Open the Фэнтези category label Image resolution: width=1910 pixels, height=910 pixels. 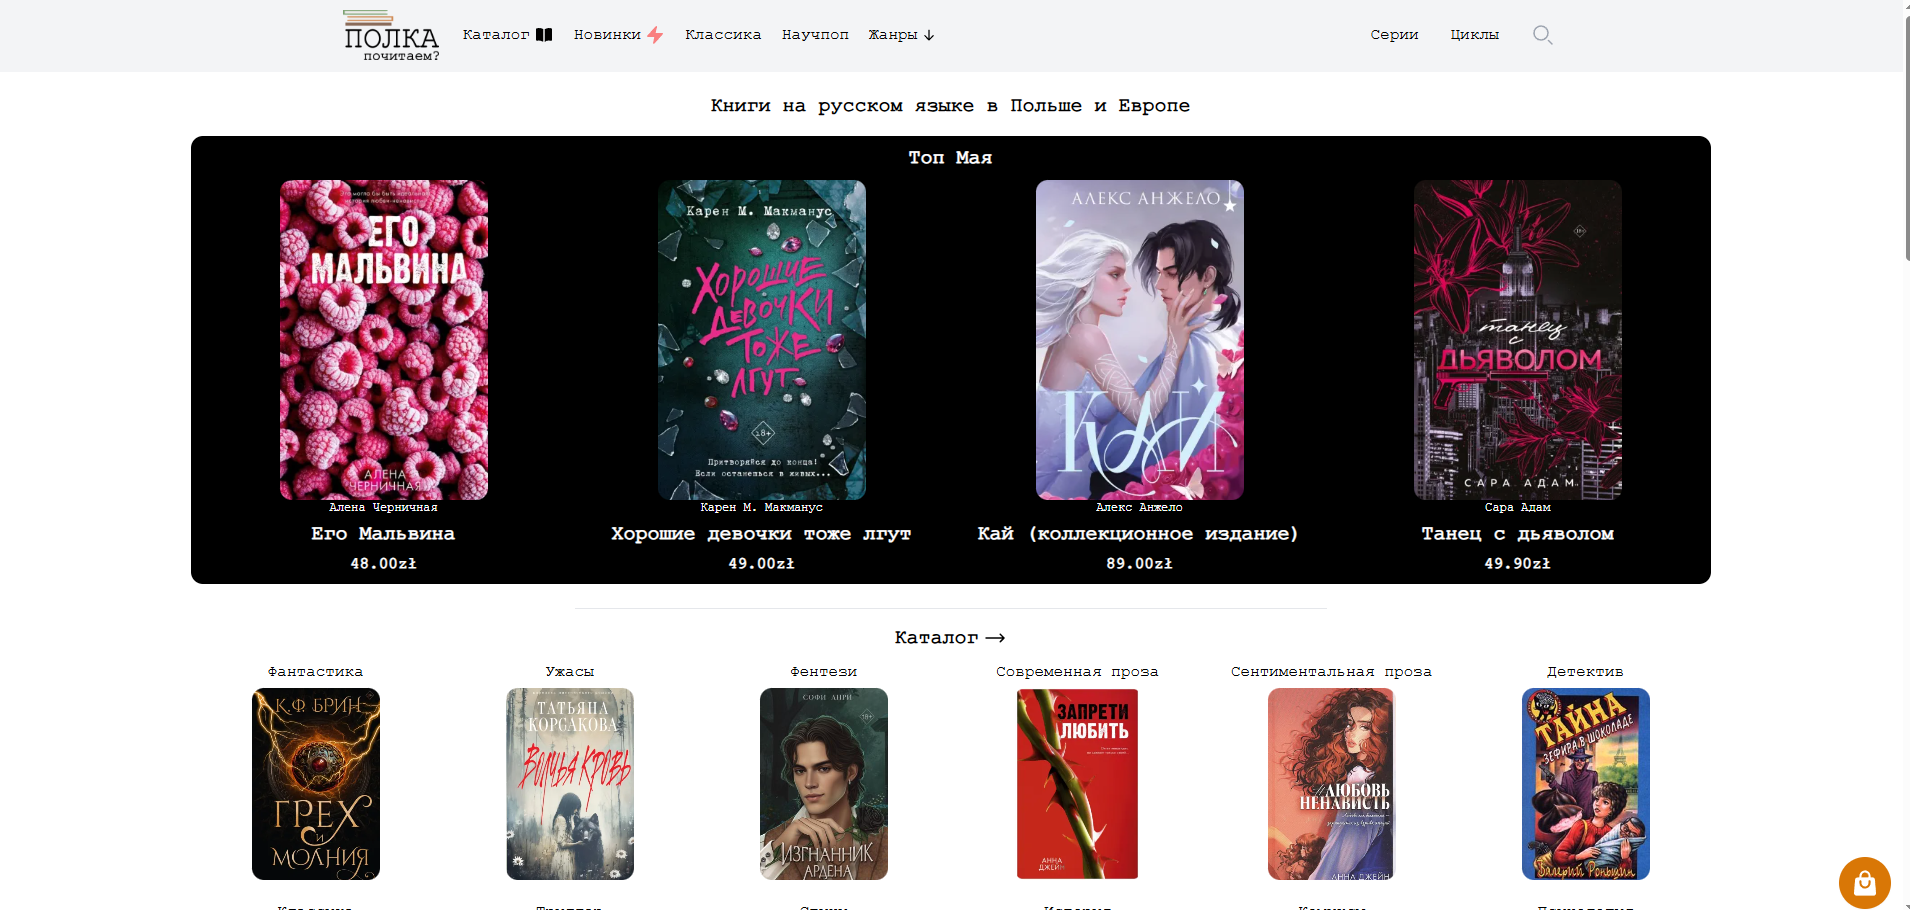coord(824,672)
